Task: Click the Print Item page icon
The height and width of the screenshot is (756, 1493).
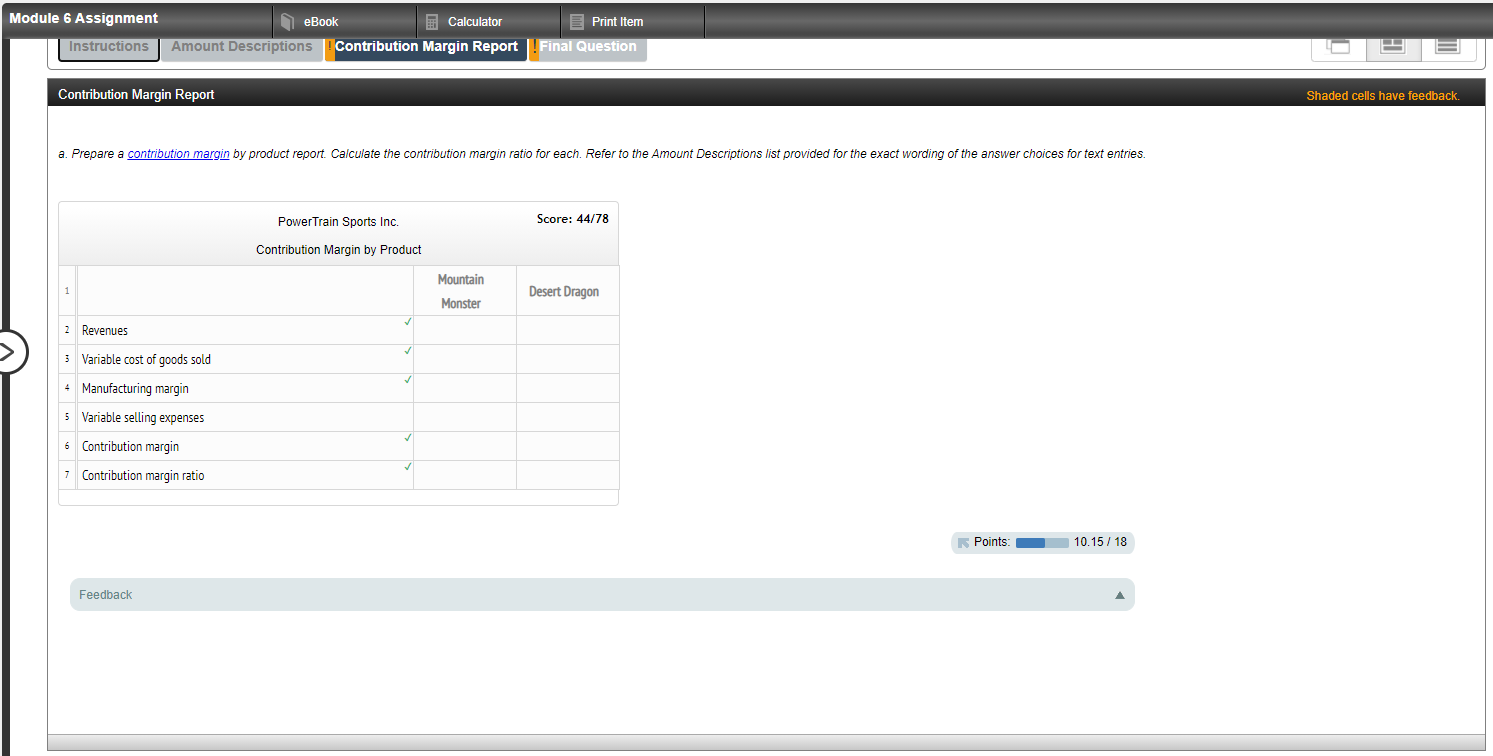Action: pos(576,22)
